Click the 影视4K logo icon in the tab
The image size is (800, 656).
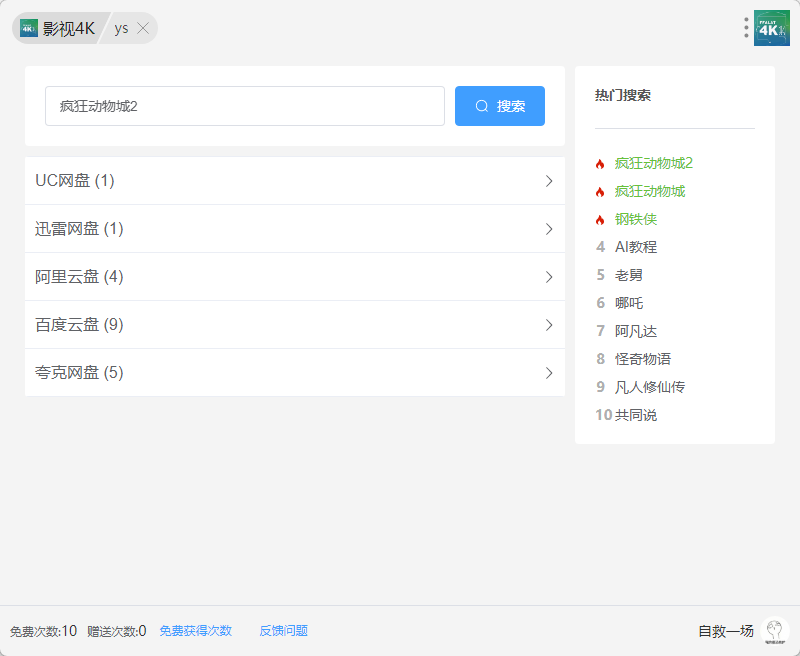point(29,28)
